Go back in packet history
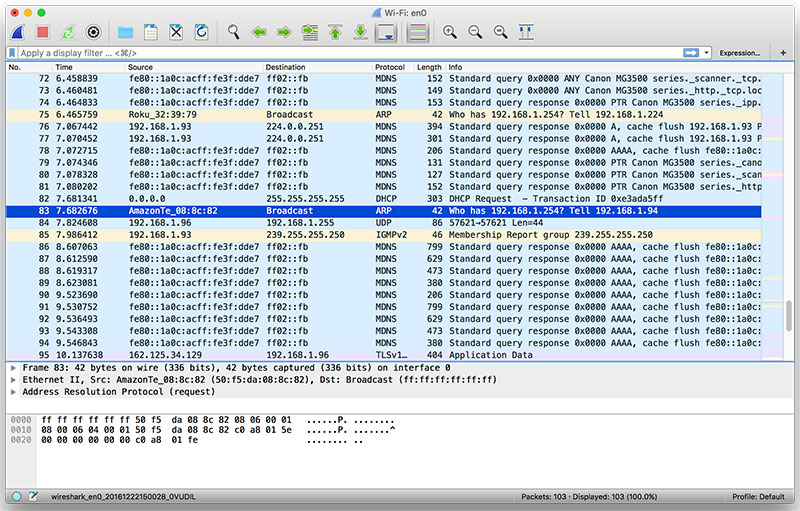The height and width of the screenshot is (511, 800). [259, 33]
